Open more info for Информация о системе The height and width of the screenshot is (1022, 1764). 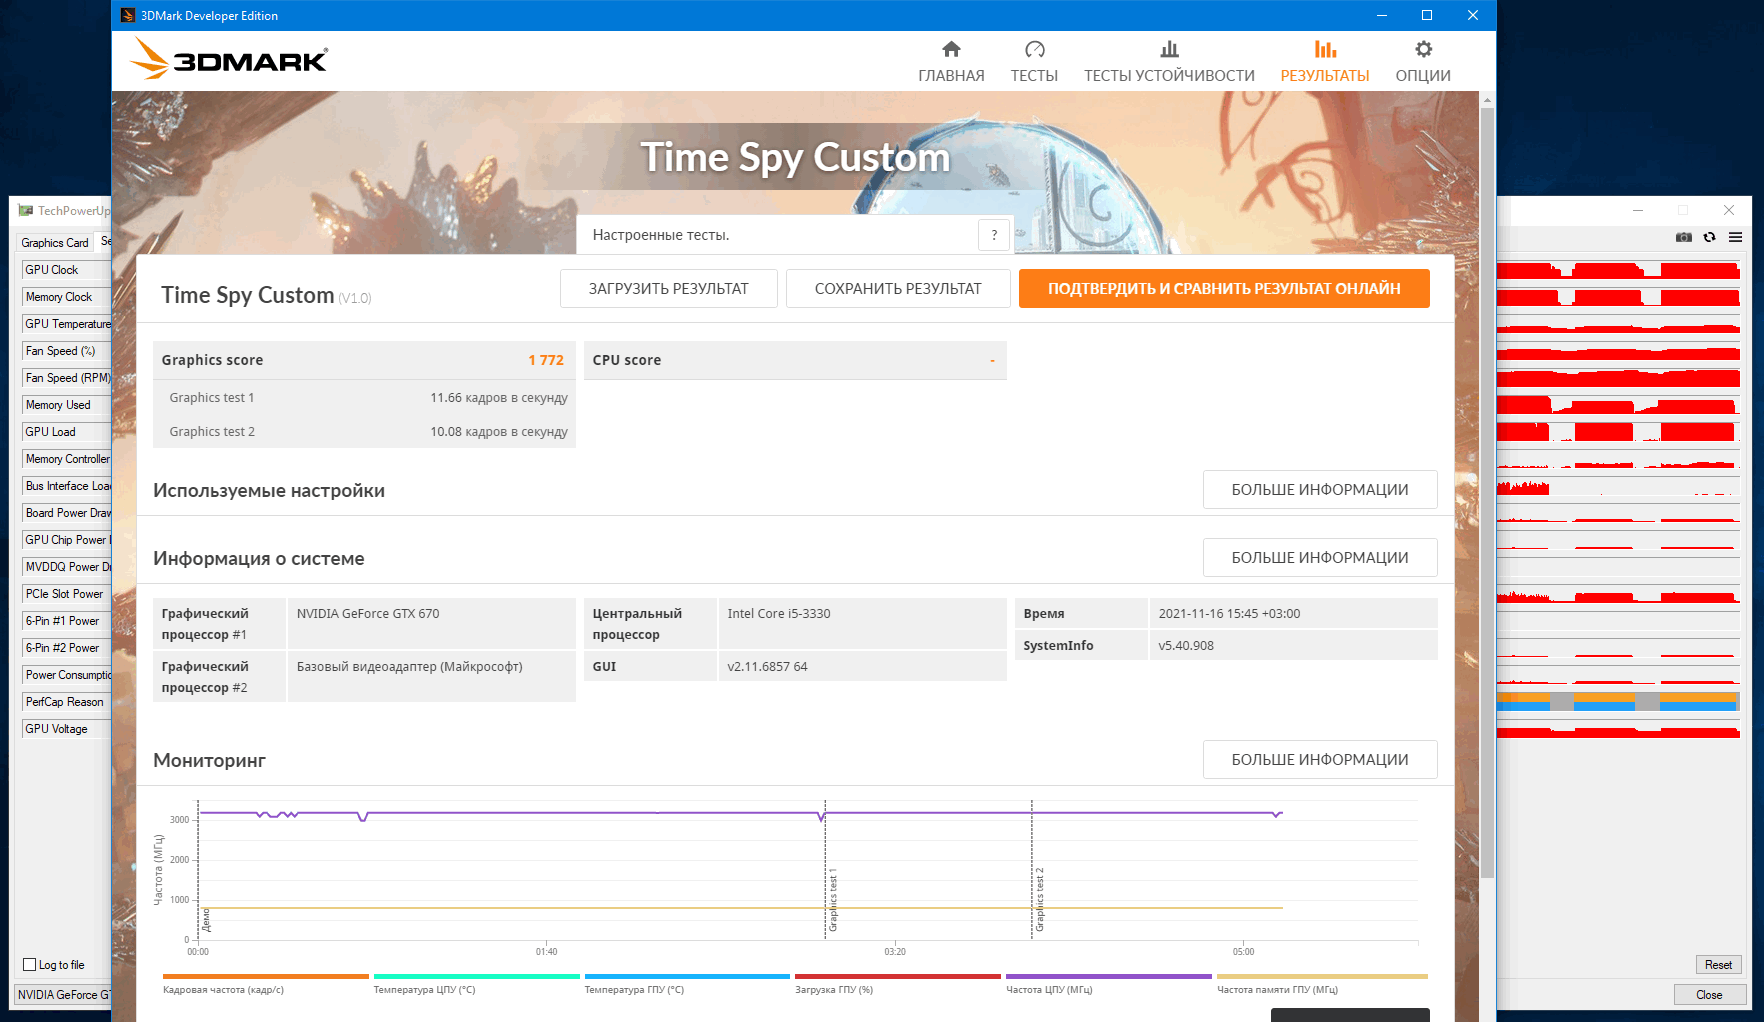[1320, 558]
